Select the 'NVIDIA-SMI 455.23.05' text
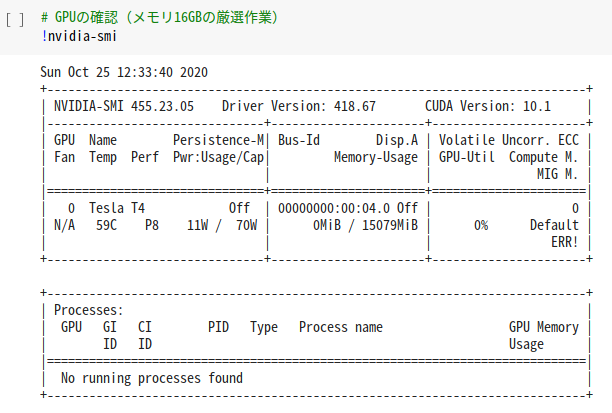 pos(124,106)
